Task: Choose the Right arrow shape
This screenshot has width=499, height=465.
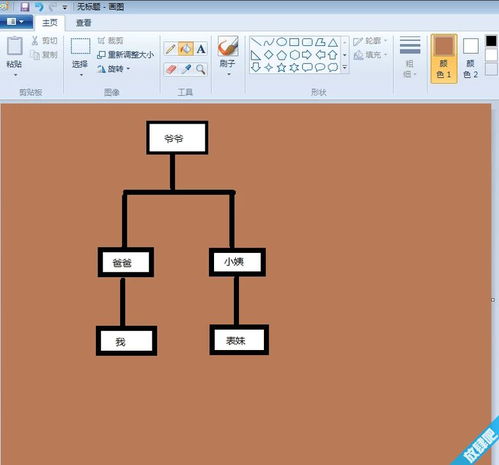Action: (x=307, y=55)
